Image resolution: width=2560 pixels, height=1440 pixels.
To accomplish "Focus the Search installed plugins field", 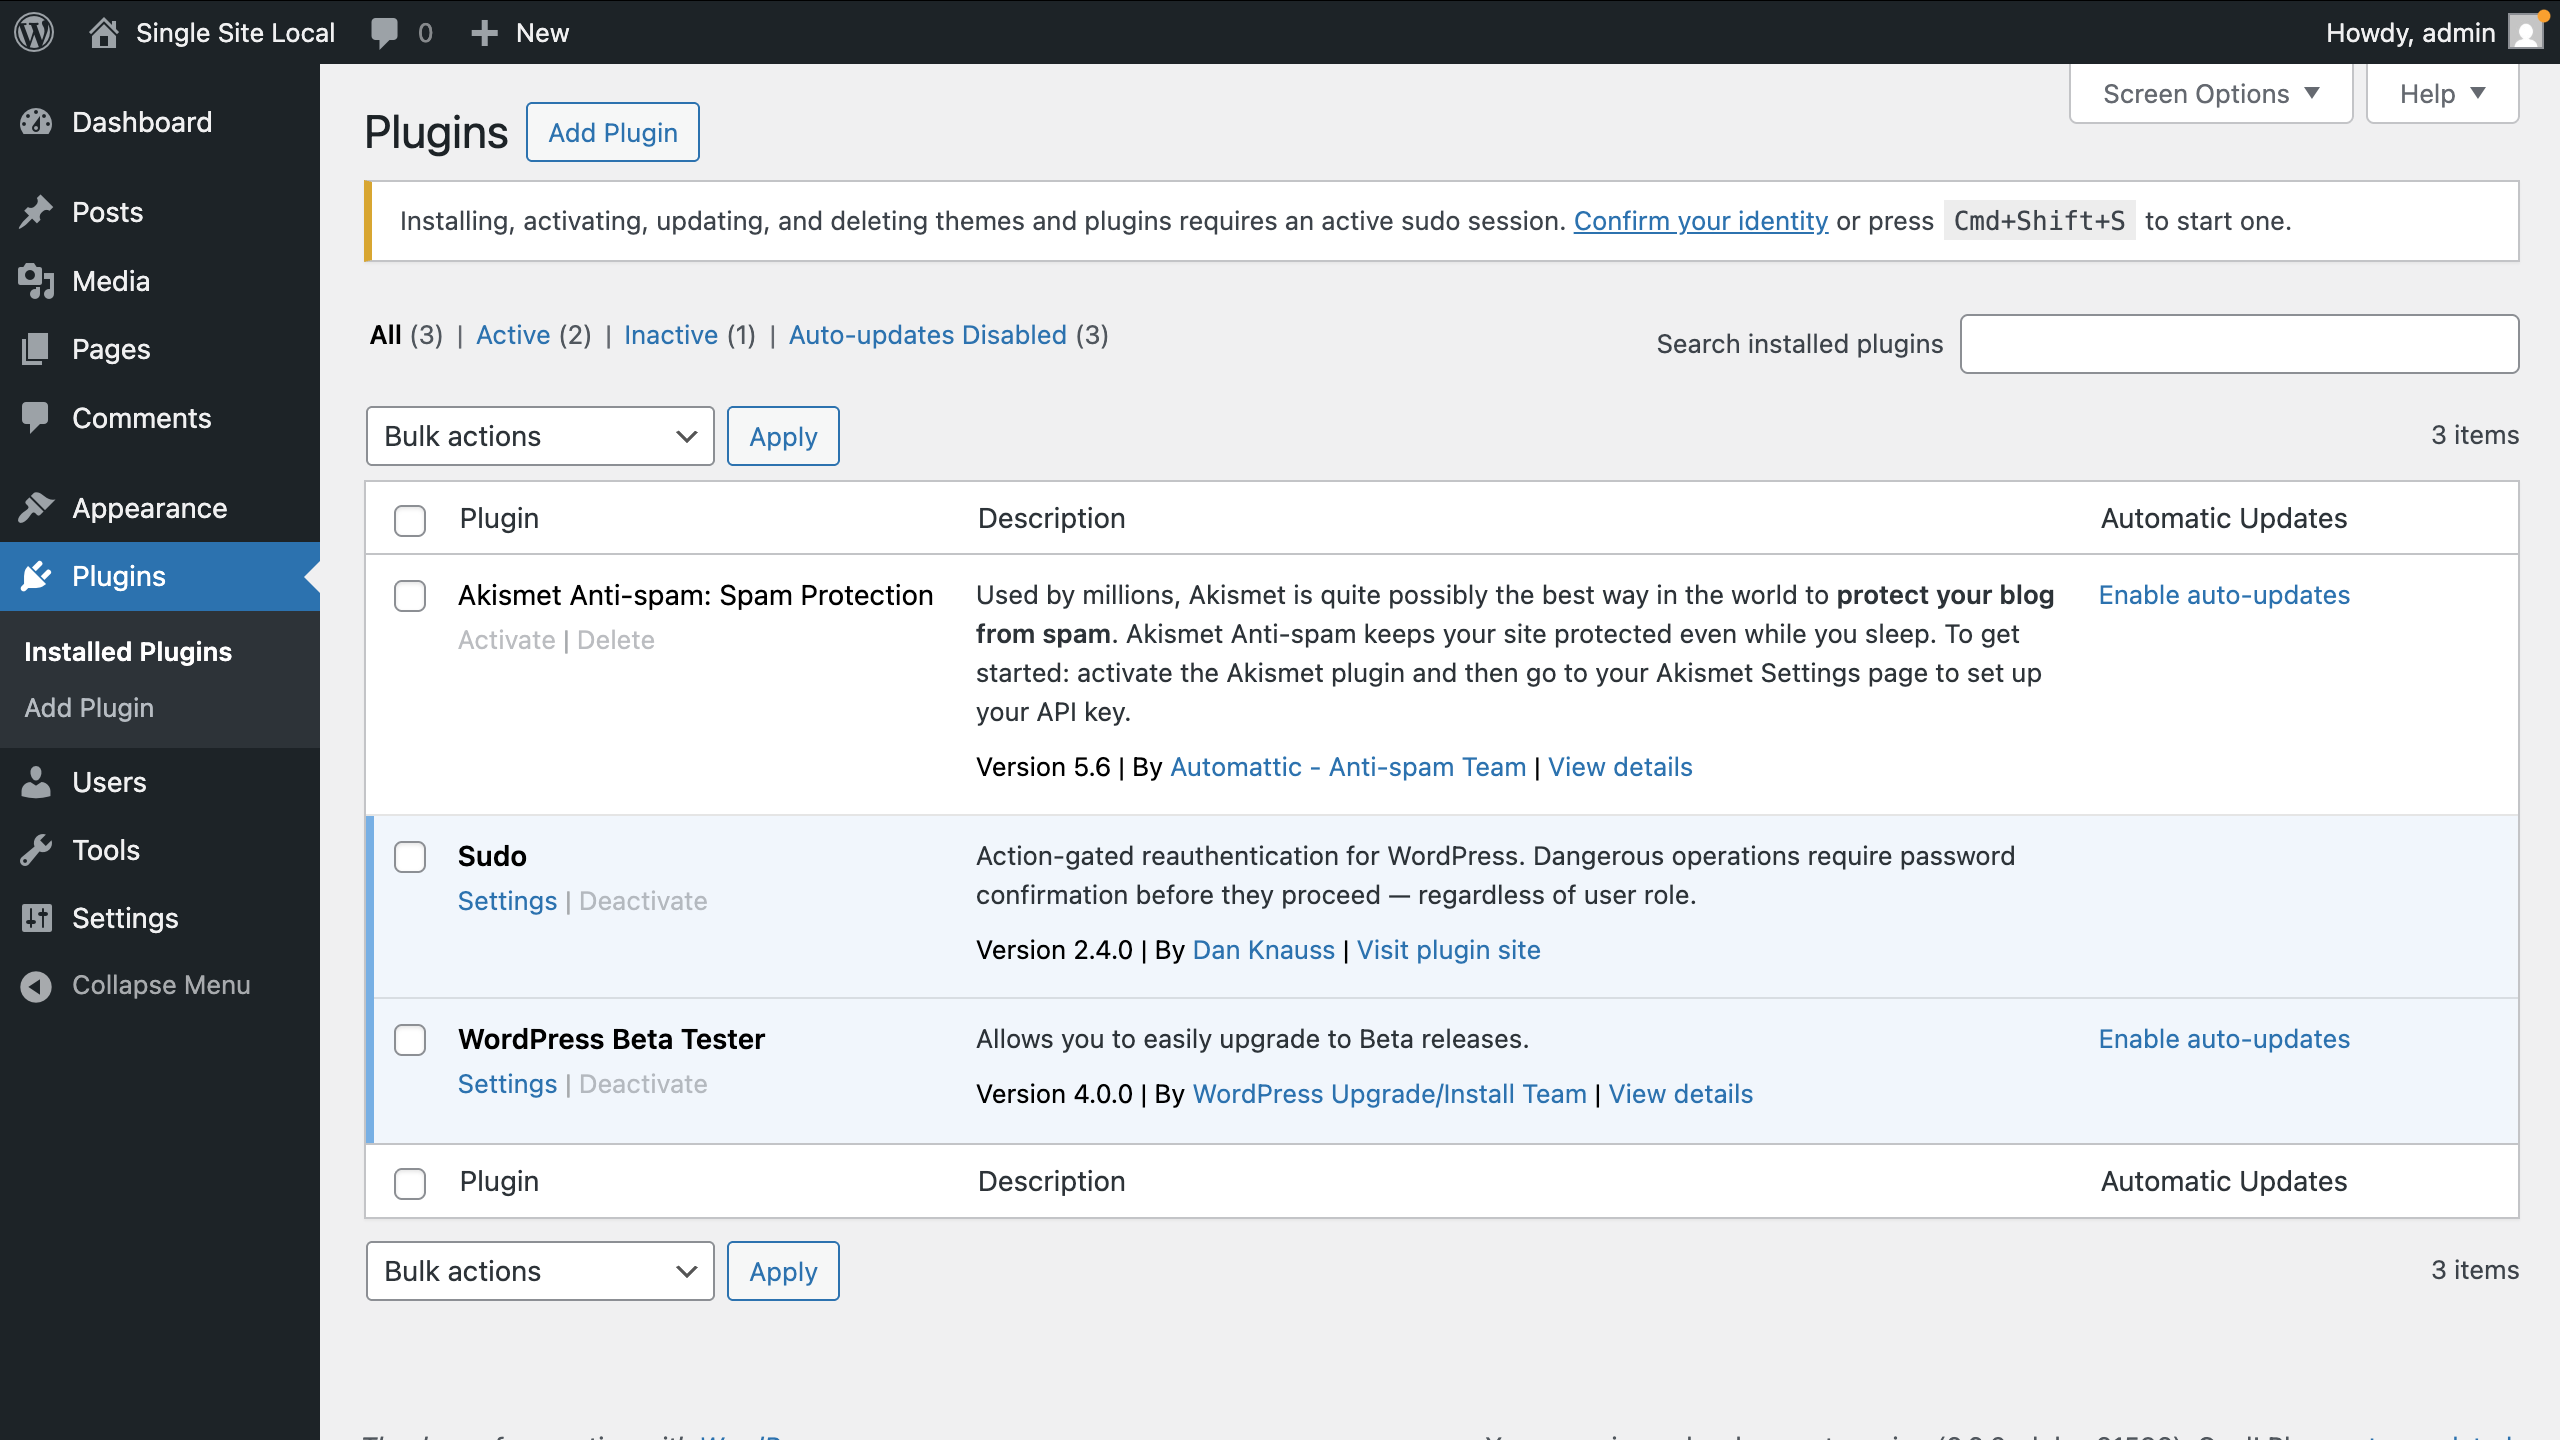I will 2239,344.
